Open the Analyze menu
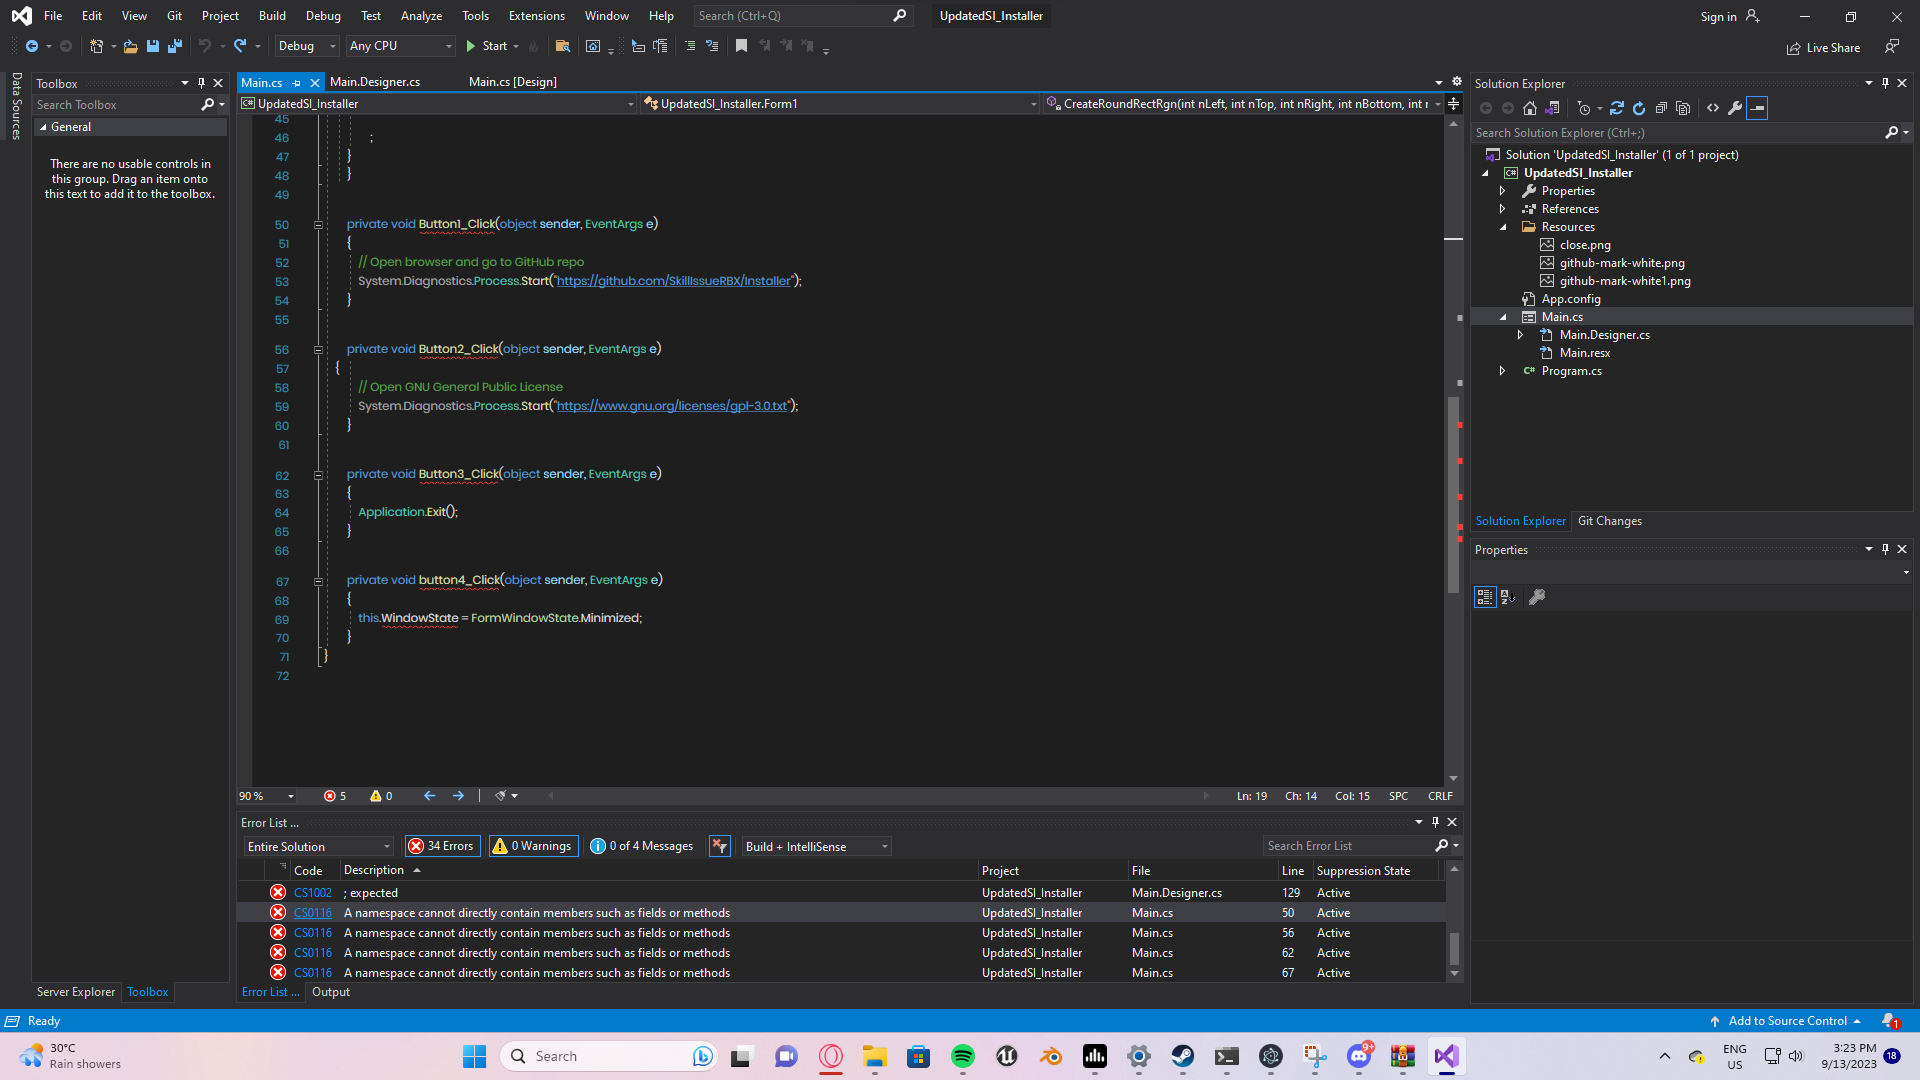The image size is (1920, 1080). click(x=421, y=16)
